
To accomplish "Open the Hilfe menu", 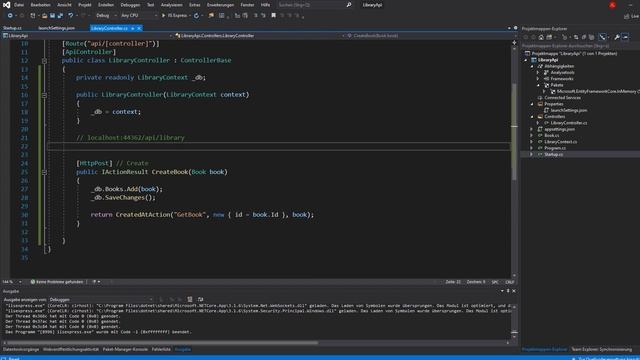I will pos(265,5).
